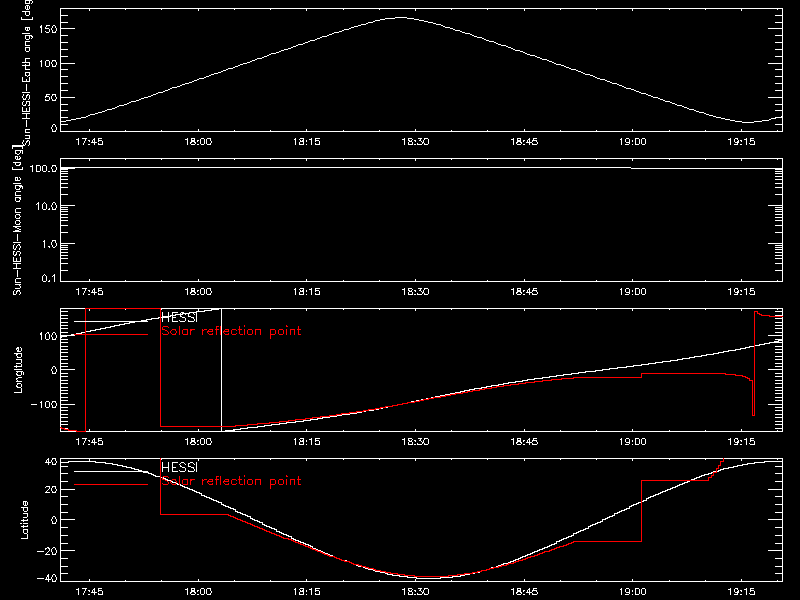Image resolution: width=800 pixels, height=600 pixels.
Task: Click the 0 tick on Longitude axis
Action: 54,370
